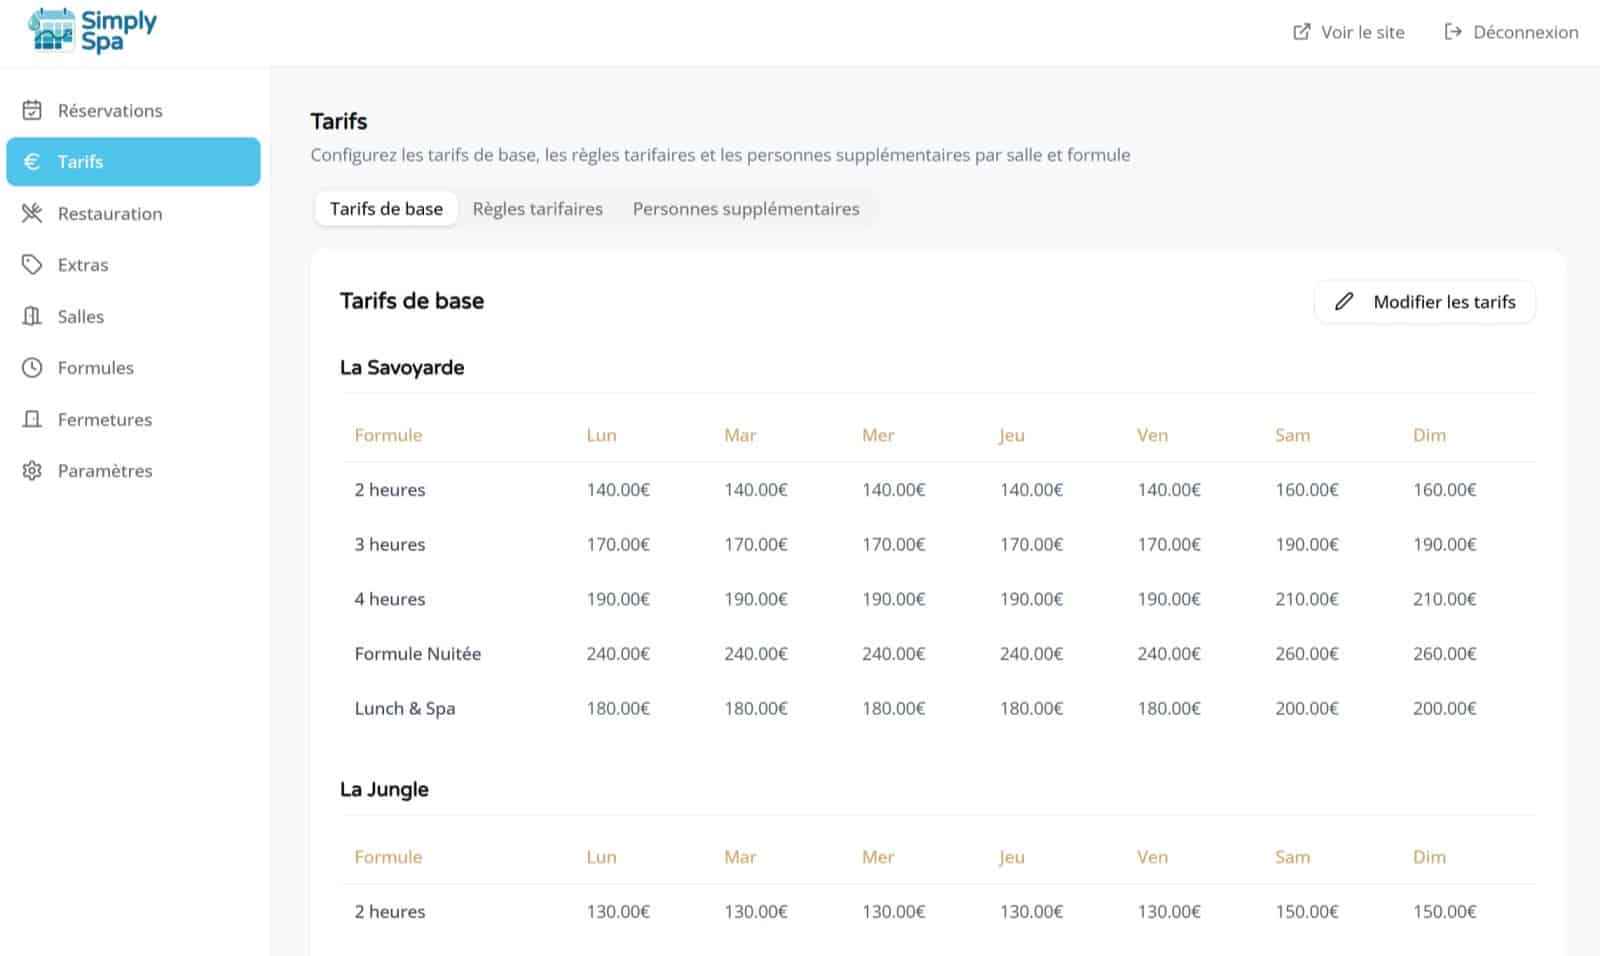The height and width of the screenshot is (956, 1600).
Task: Open the Personnes supplémentaires tab
Action: [x=745, y=209]
